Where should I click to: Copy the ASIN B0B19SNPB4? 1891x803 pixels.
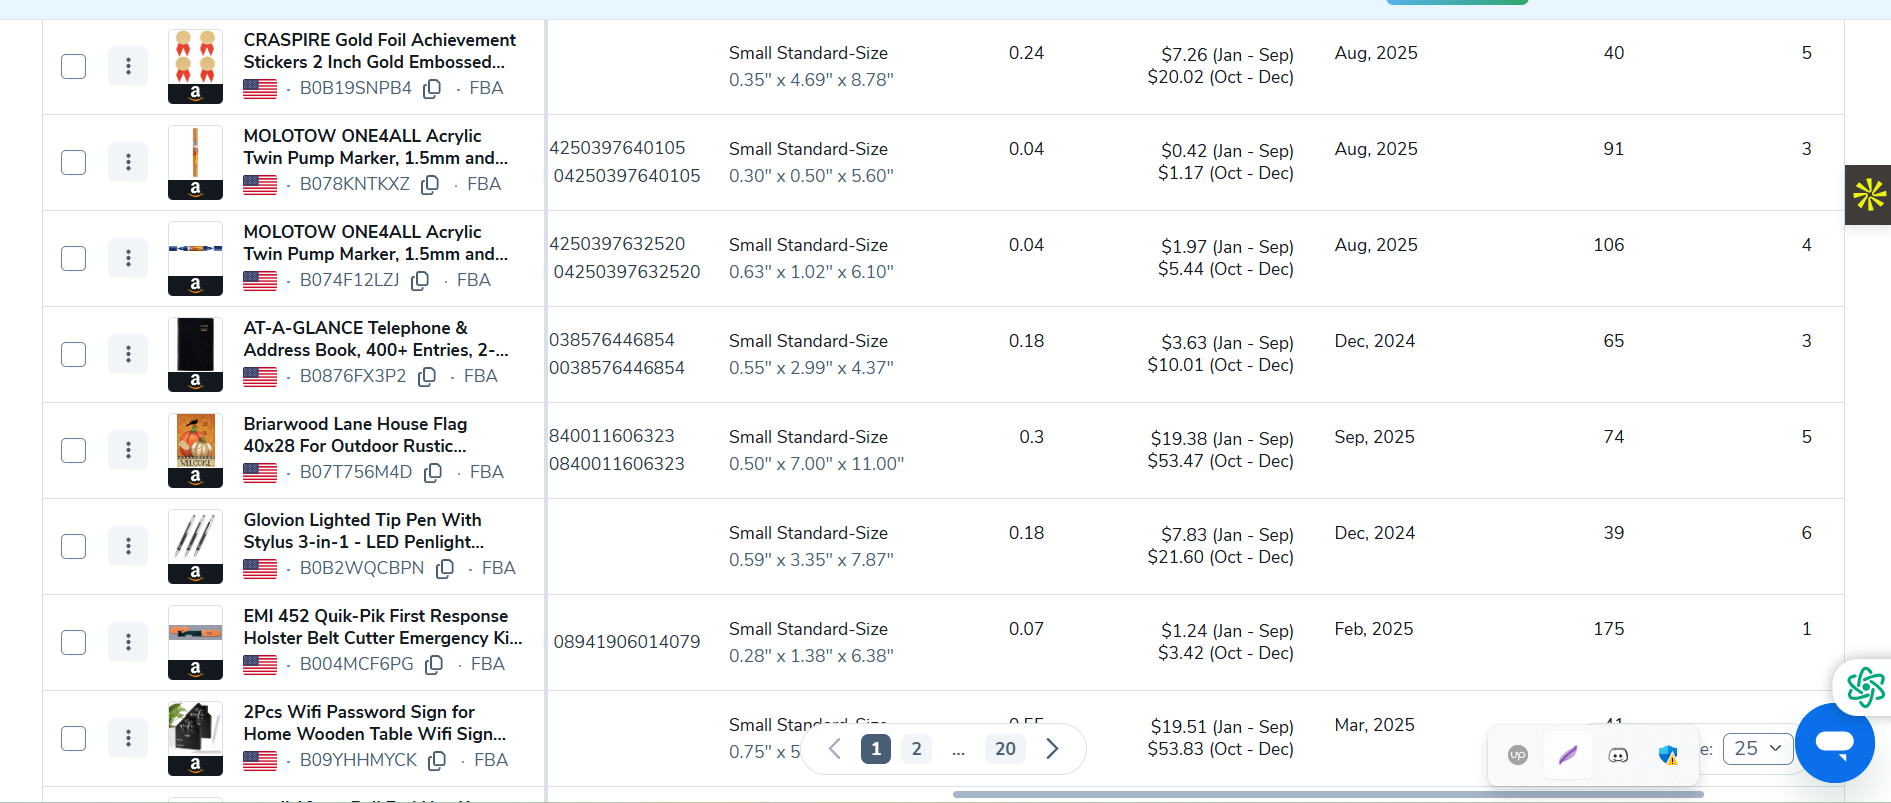click(432, 89)
